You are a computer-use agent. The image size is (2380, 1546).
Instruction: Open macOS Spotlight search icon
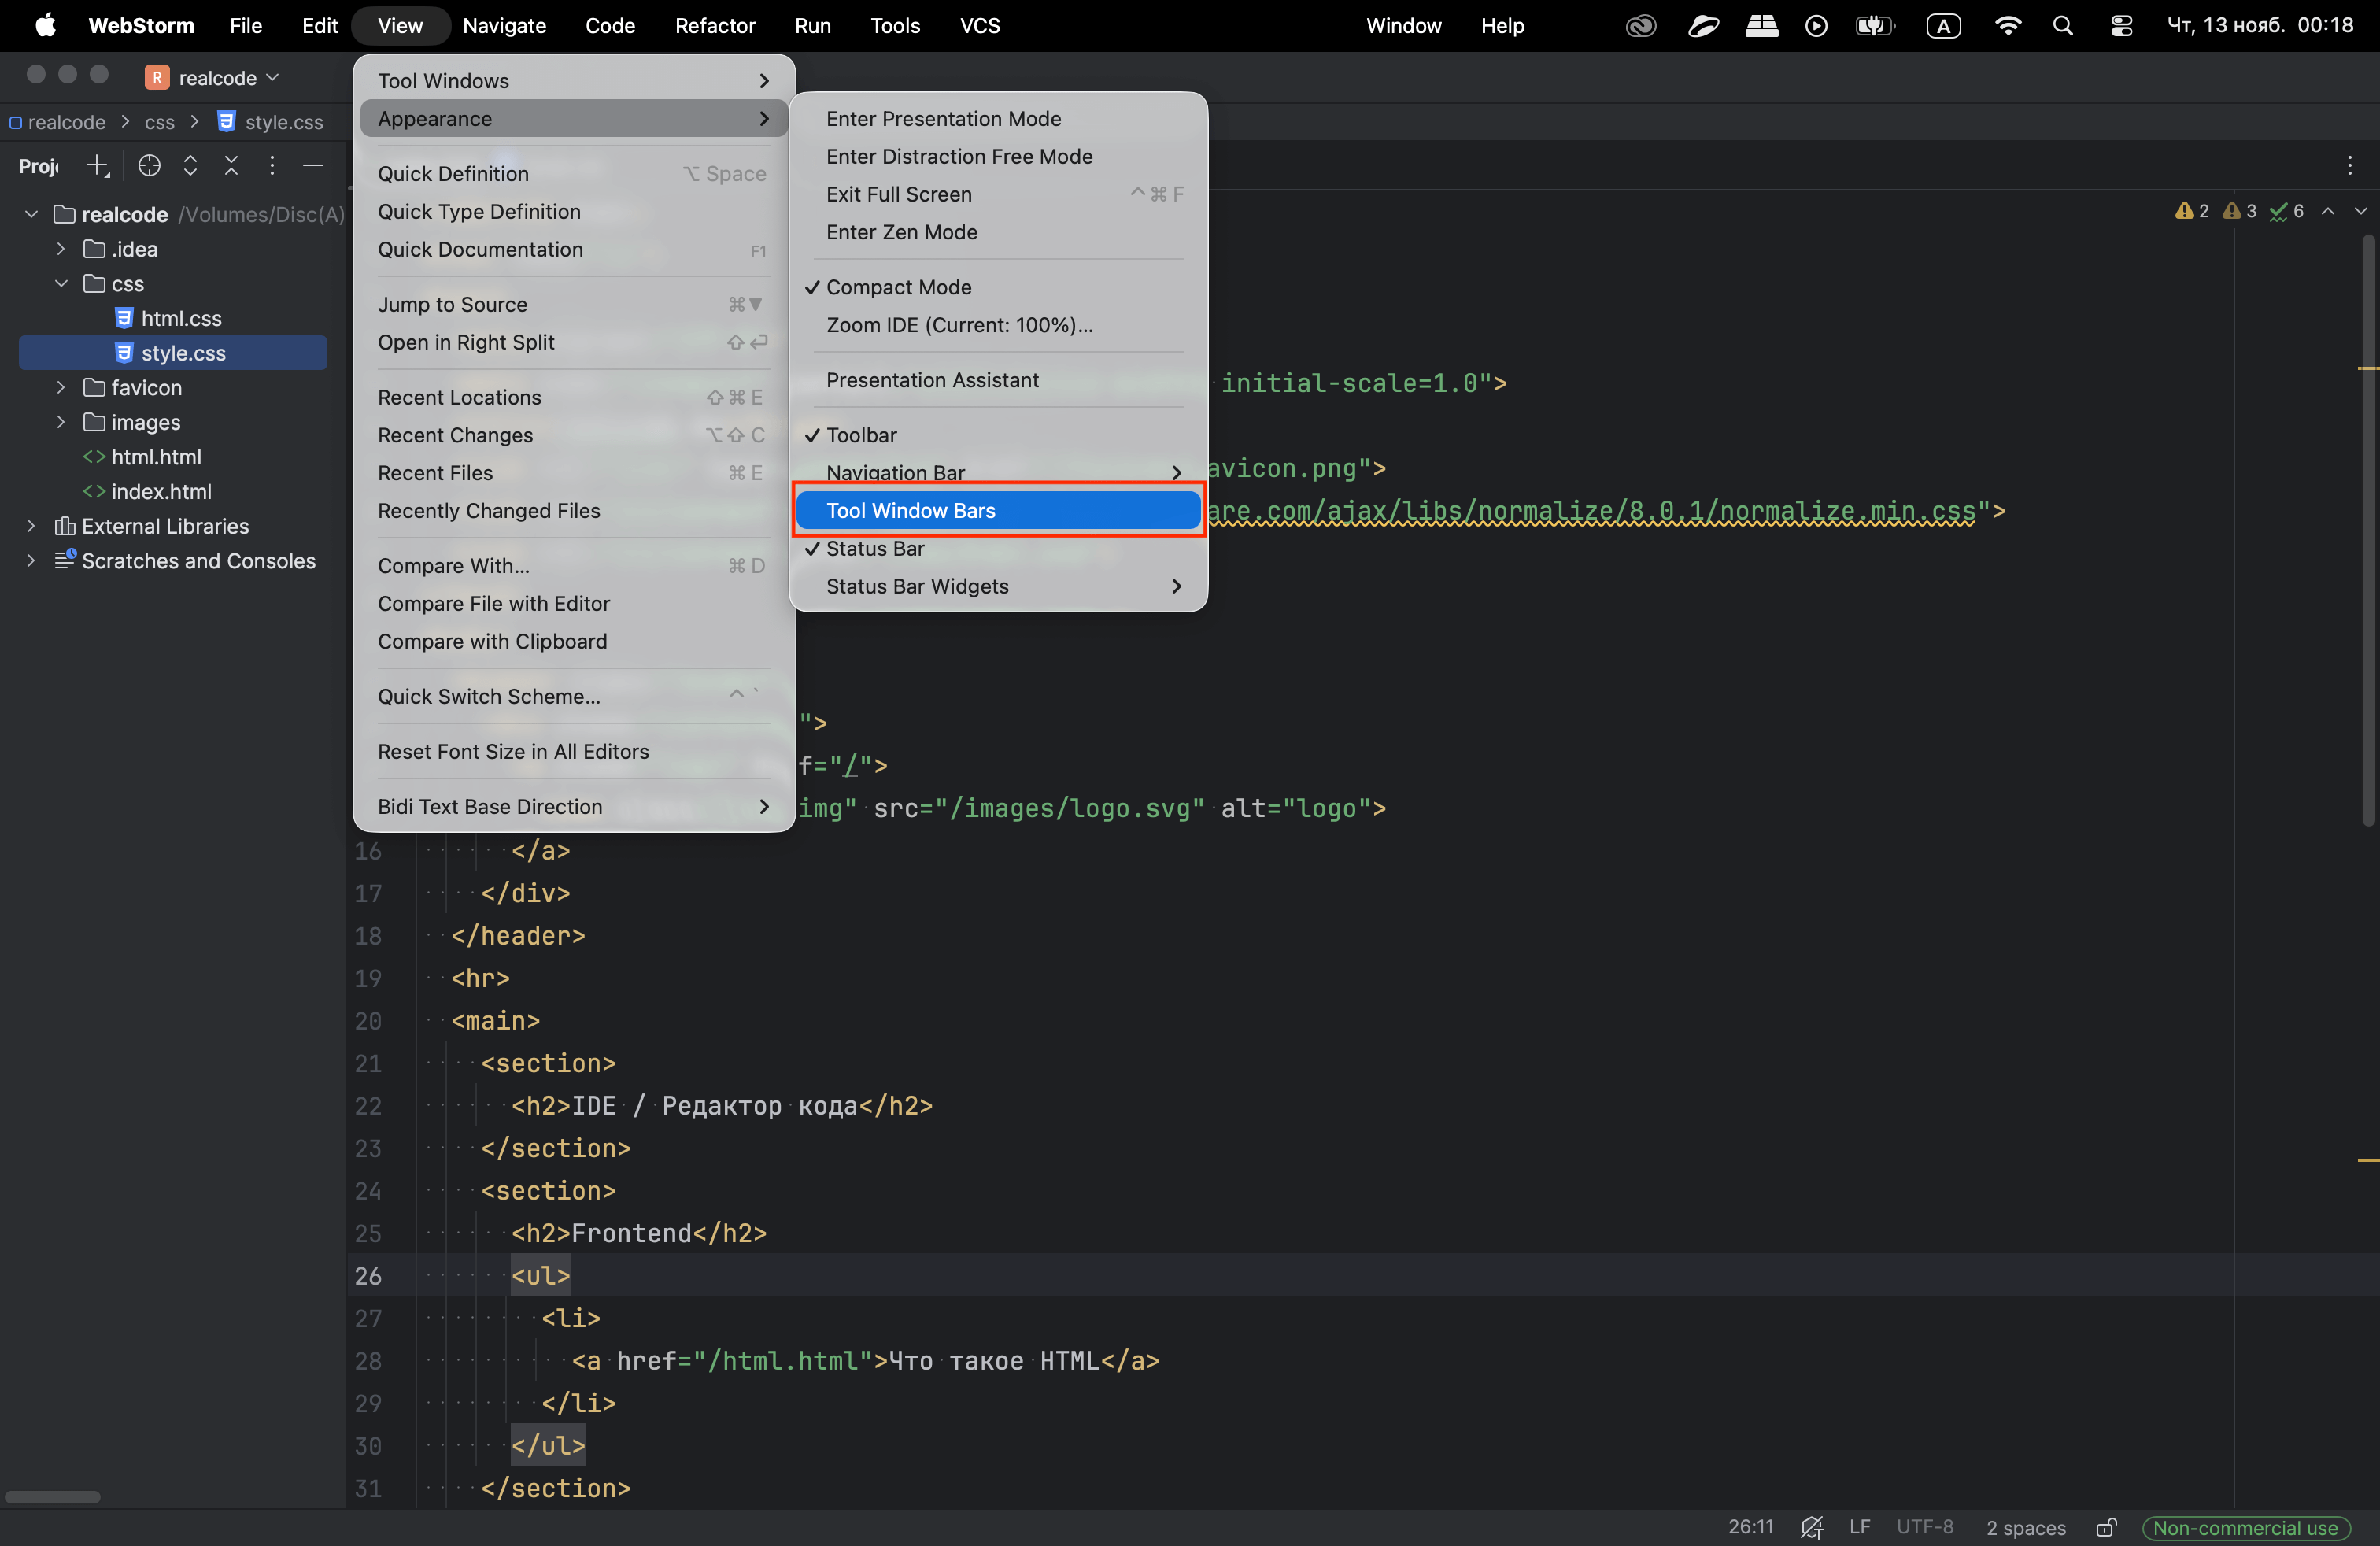[x=2062, y=26]
